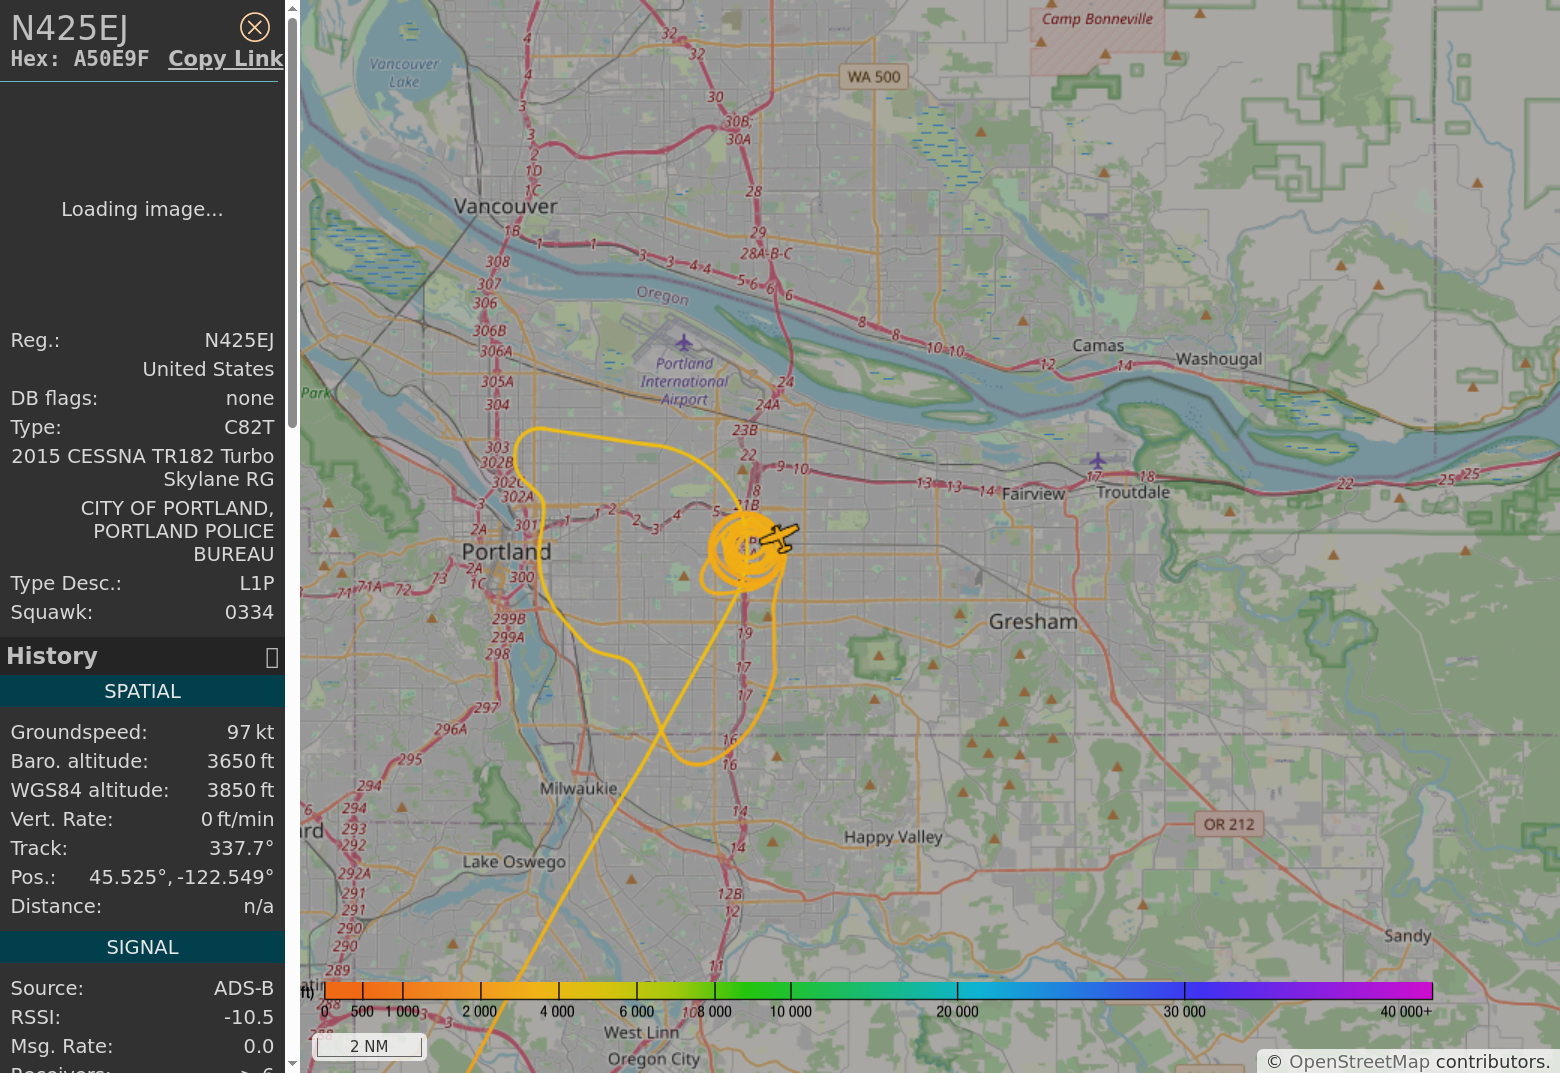Collapse the SPATIAL section header
The image size is (1560, 1073).
142,691
